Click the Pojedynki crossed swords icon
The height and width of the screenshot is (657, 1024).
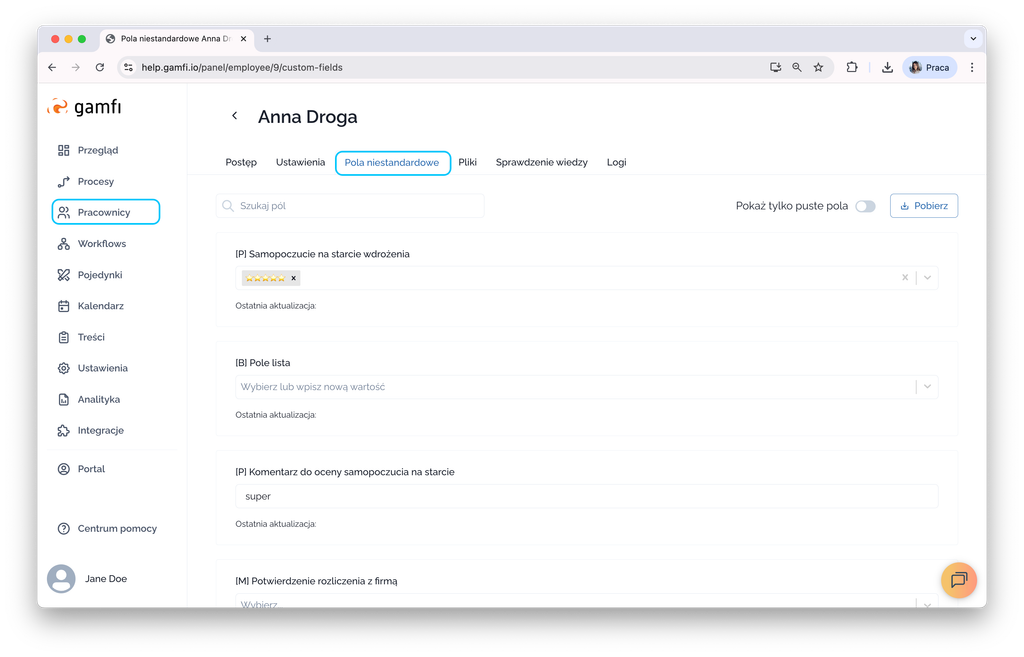64,275
